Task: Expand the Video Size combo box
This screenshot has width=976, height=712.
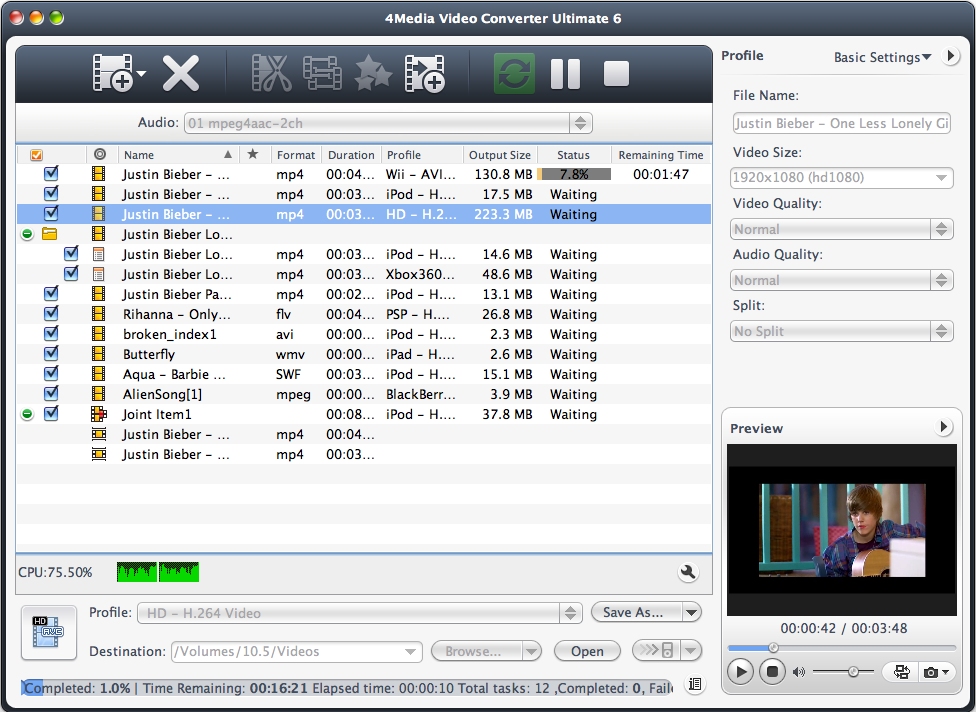Action: click(x=942, y=178)
